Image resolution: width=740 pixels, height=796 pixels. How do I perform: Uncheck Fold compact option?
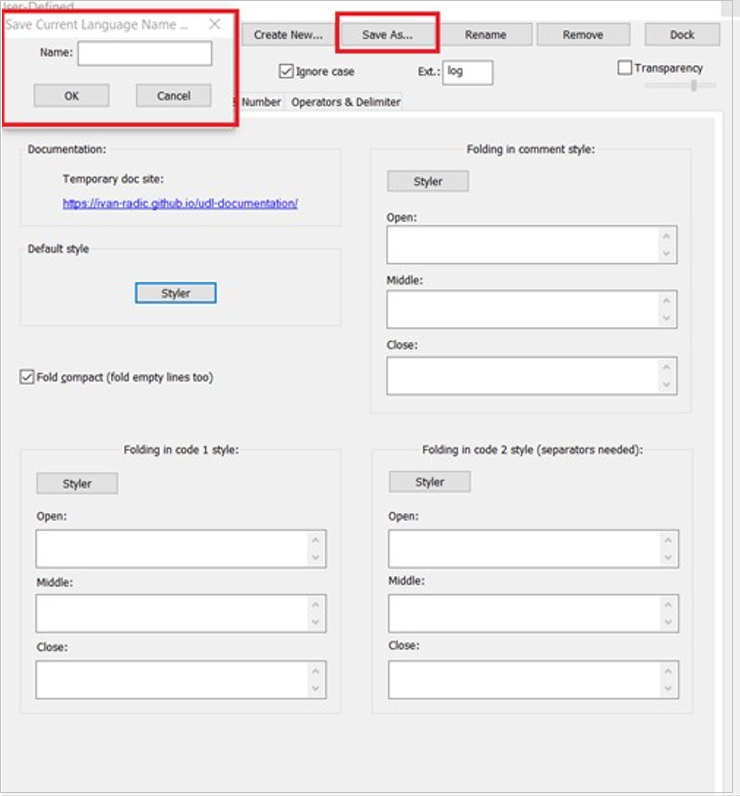pos(27,377)
